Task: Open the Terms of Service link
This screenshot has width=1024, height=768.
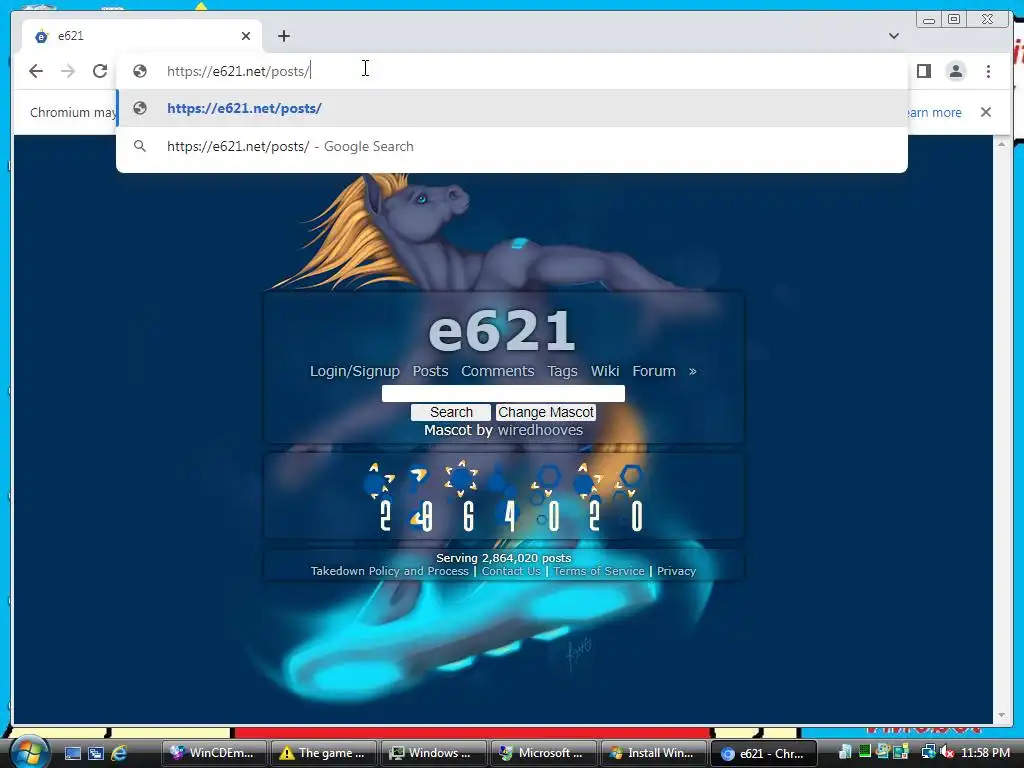Action: click(x=599, y=571)
